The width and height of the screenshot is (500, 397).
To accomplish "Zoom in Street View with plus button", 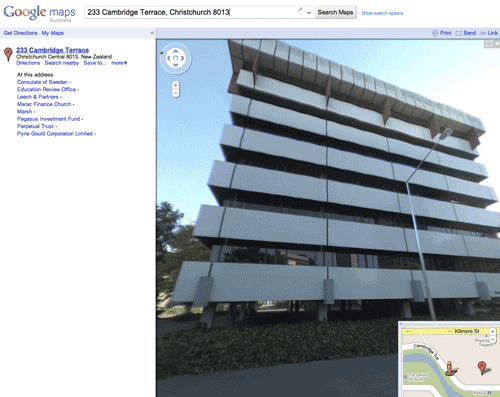I will tap(176, 85).
